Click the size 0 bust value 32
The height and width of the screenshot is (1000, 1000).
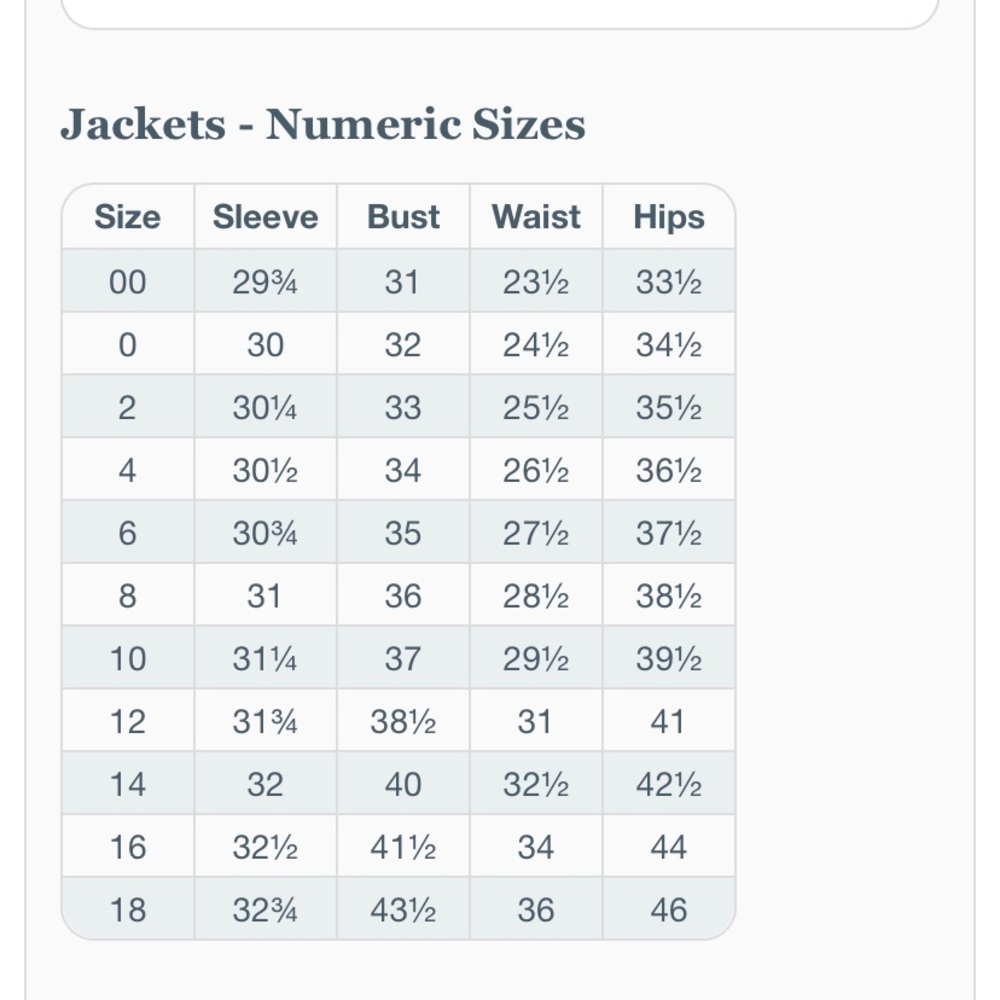pyautogui.click(x=402, y=345)
